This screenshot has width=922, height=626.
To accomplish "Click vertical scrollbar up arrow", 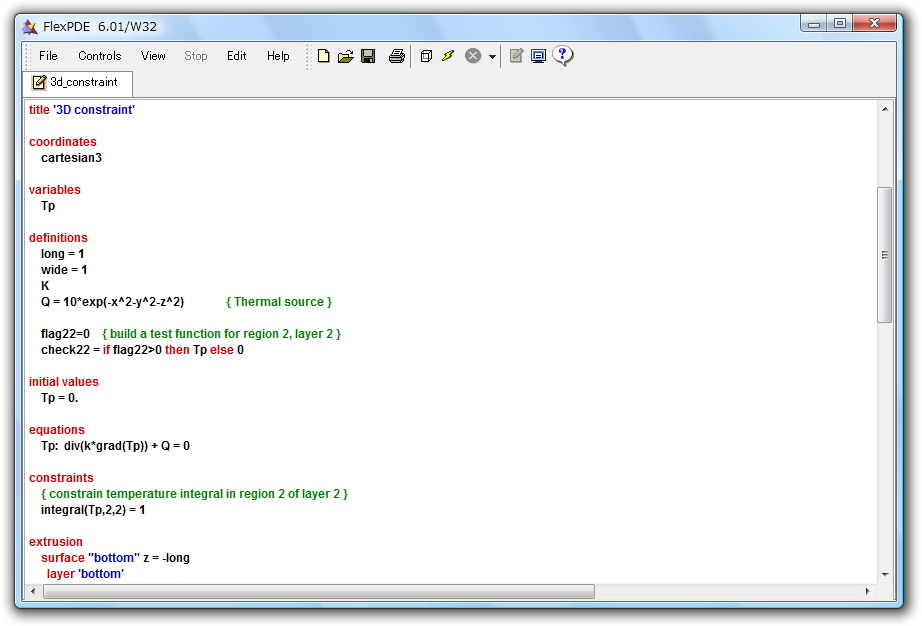I will click(x=885, y=109).
